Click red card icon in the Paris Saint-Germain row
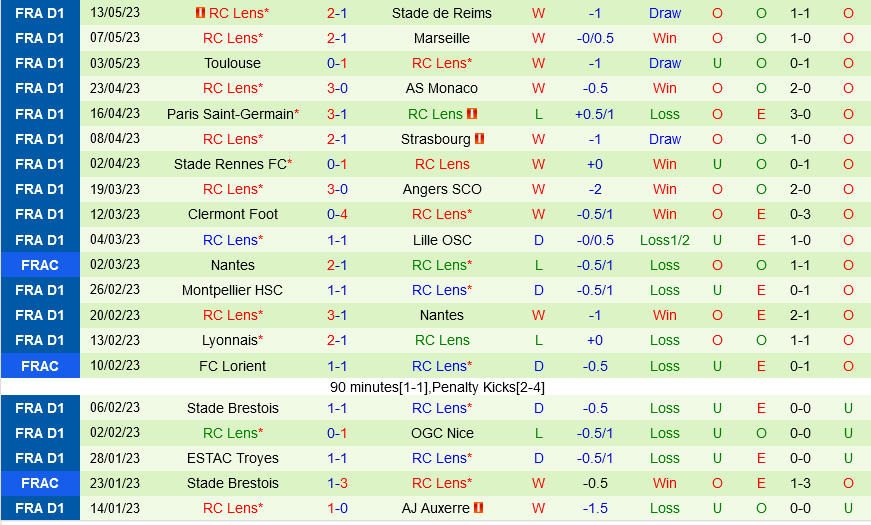871x525 pixels. [472, 114]
